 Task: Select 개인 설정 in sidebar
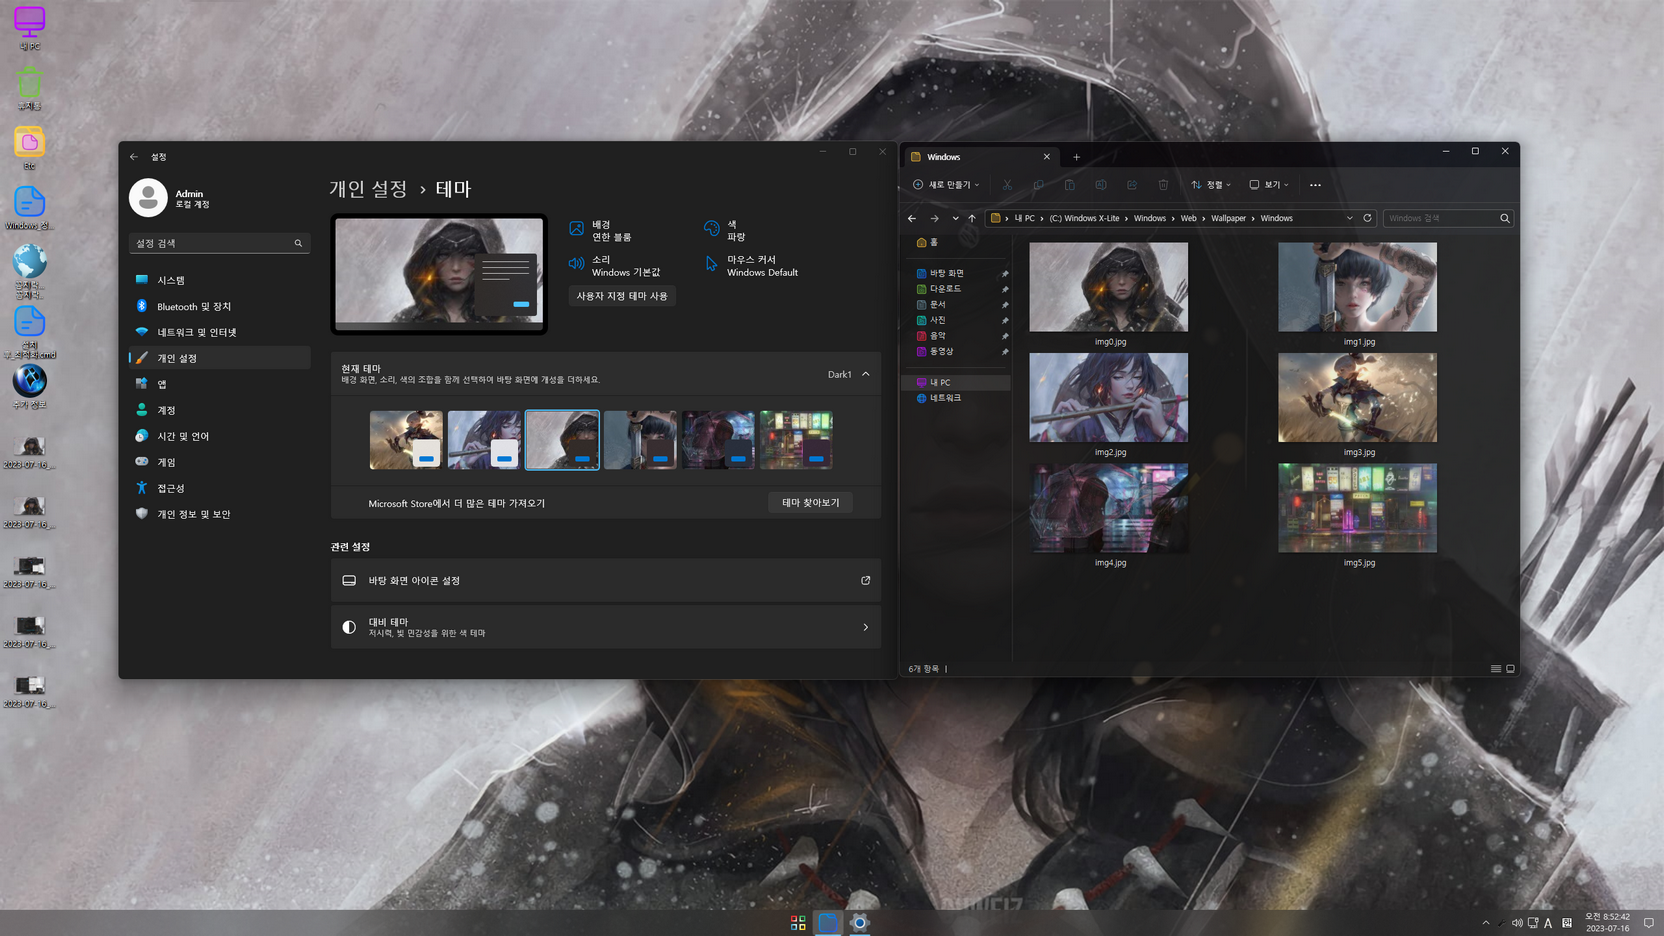click(219, 358)
